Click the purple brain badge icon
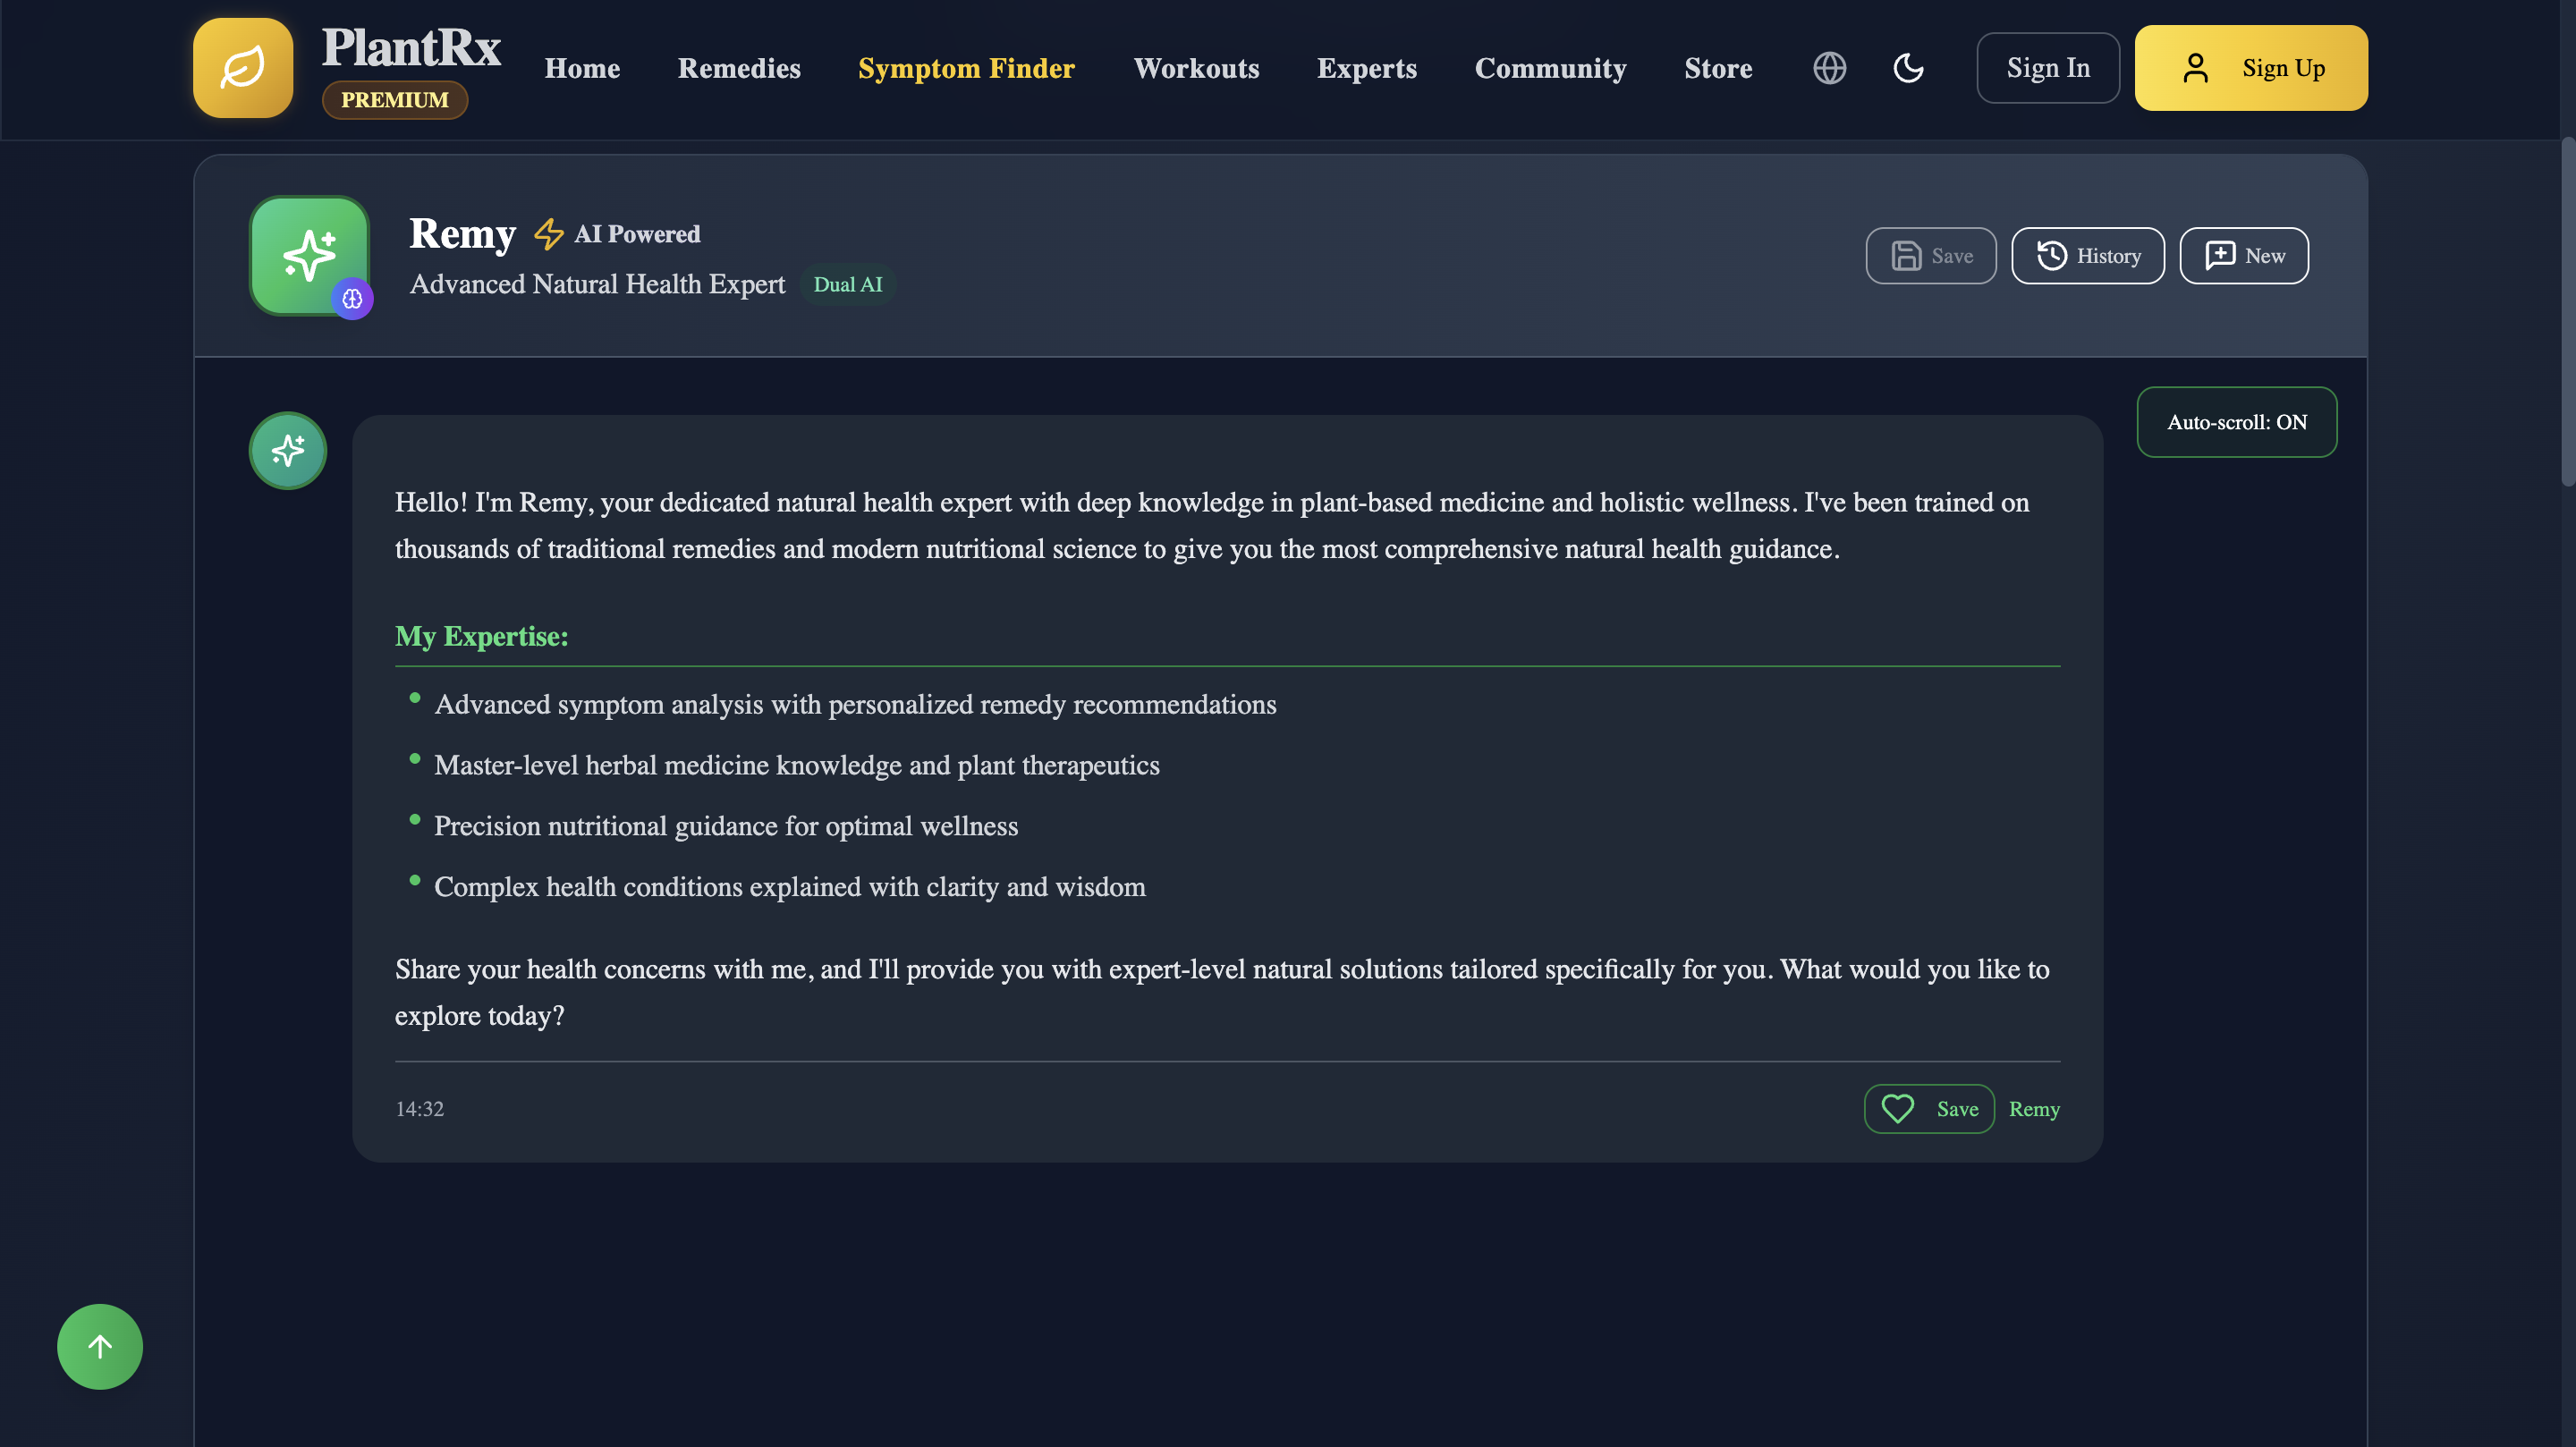This screenshot has width=2576, height=1447. pos(352,298)
